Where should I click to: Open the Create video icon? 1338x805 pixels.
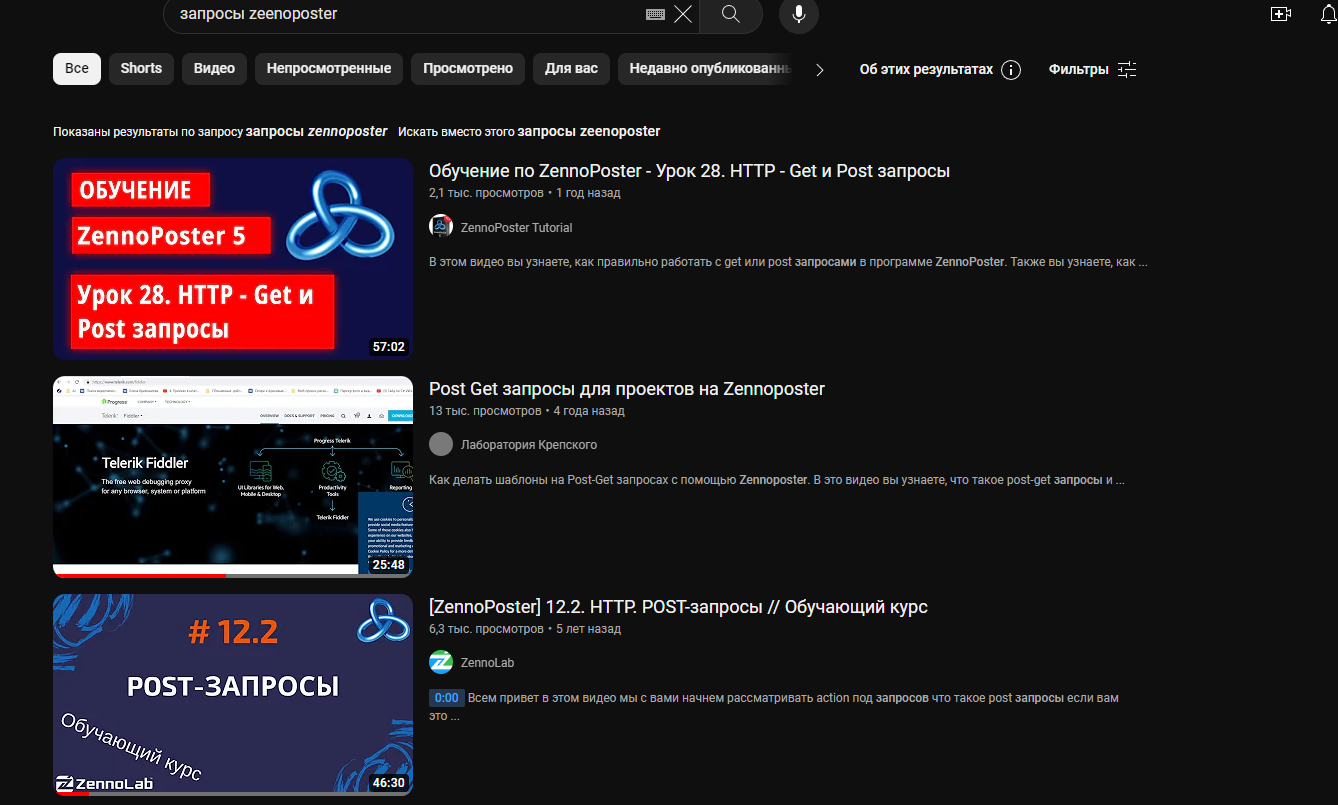[1281, 14]
